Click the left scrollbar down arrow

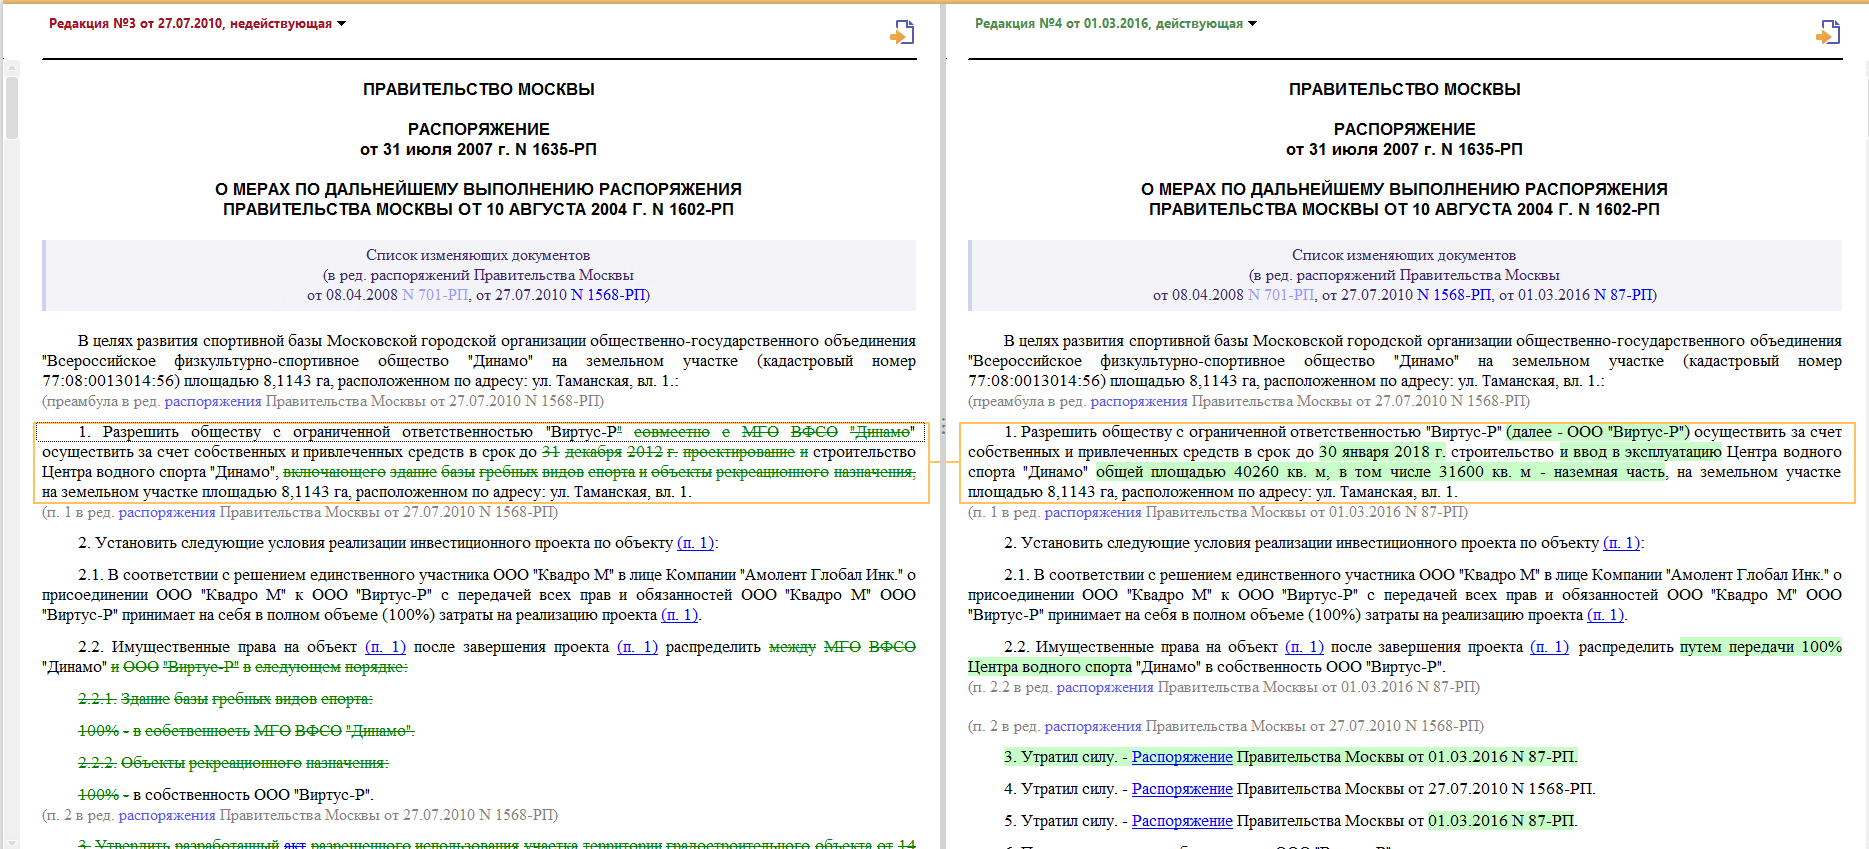[12, 841]
